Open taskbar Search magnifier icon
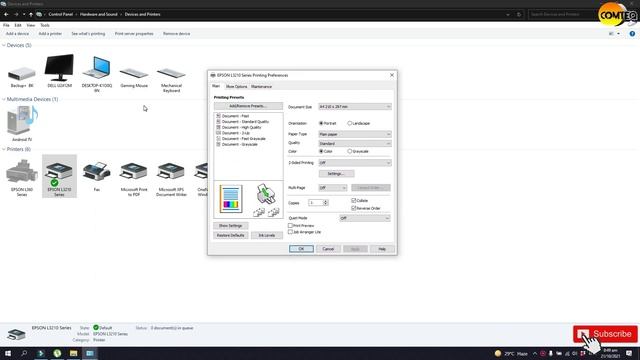 click(x=24, y=353)
